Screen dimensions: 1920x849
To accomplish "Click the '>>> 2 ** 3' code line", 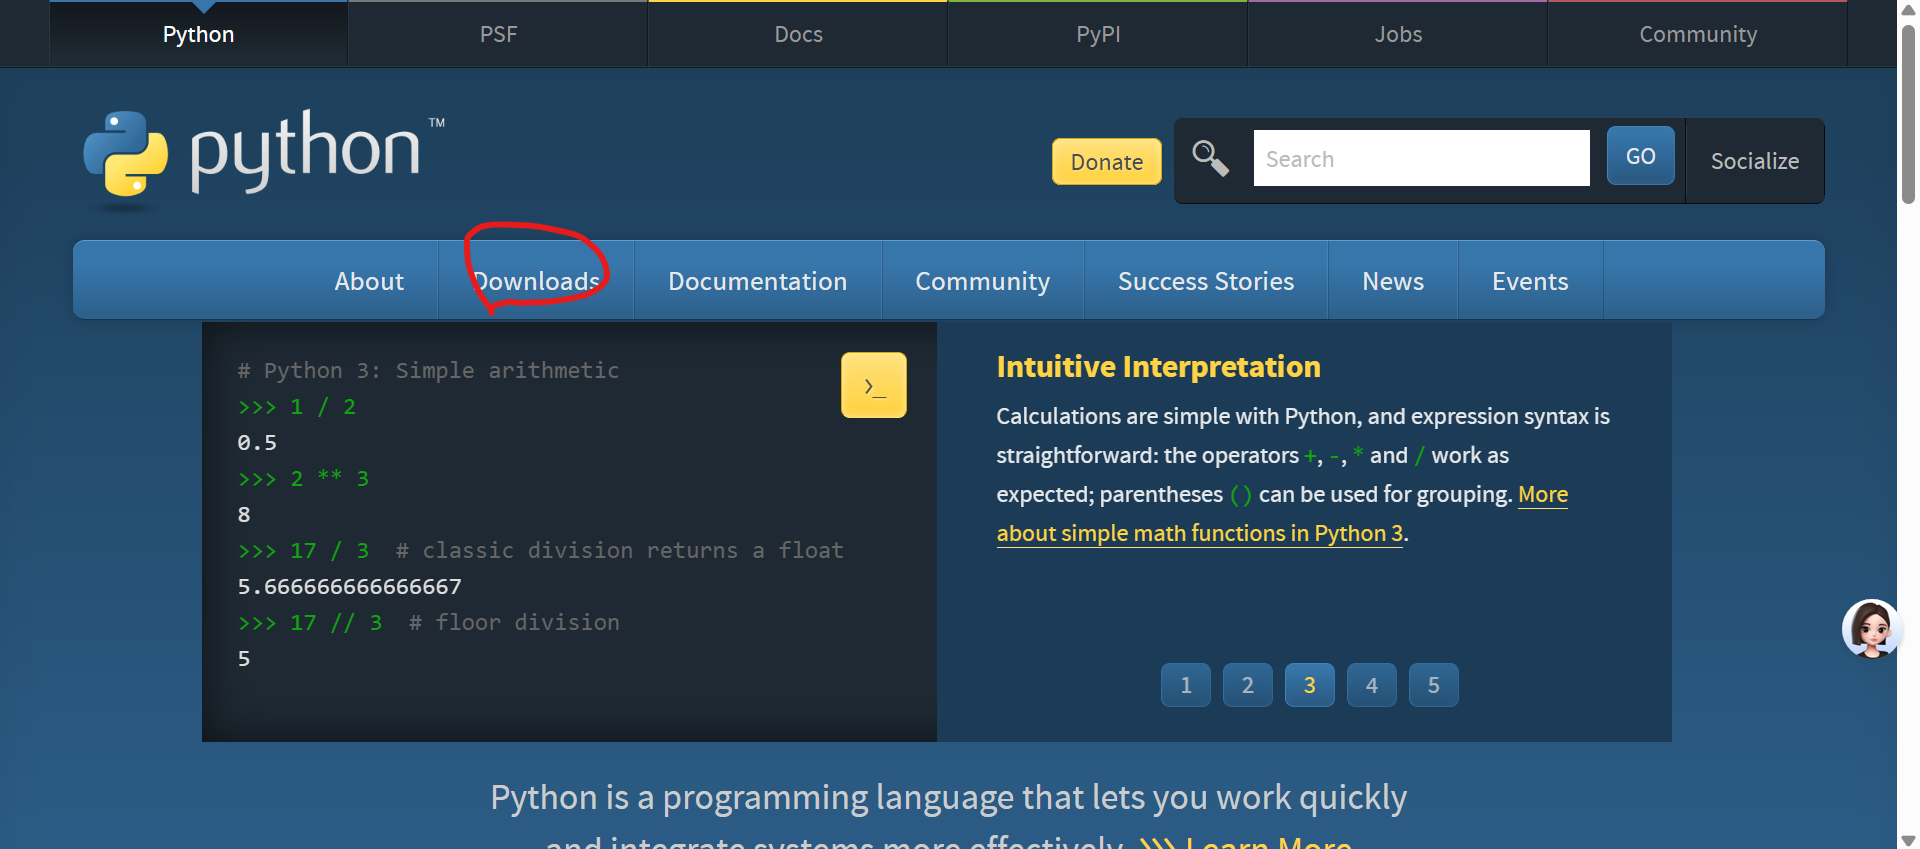I will [x=303, y=478].
